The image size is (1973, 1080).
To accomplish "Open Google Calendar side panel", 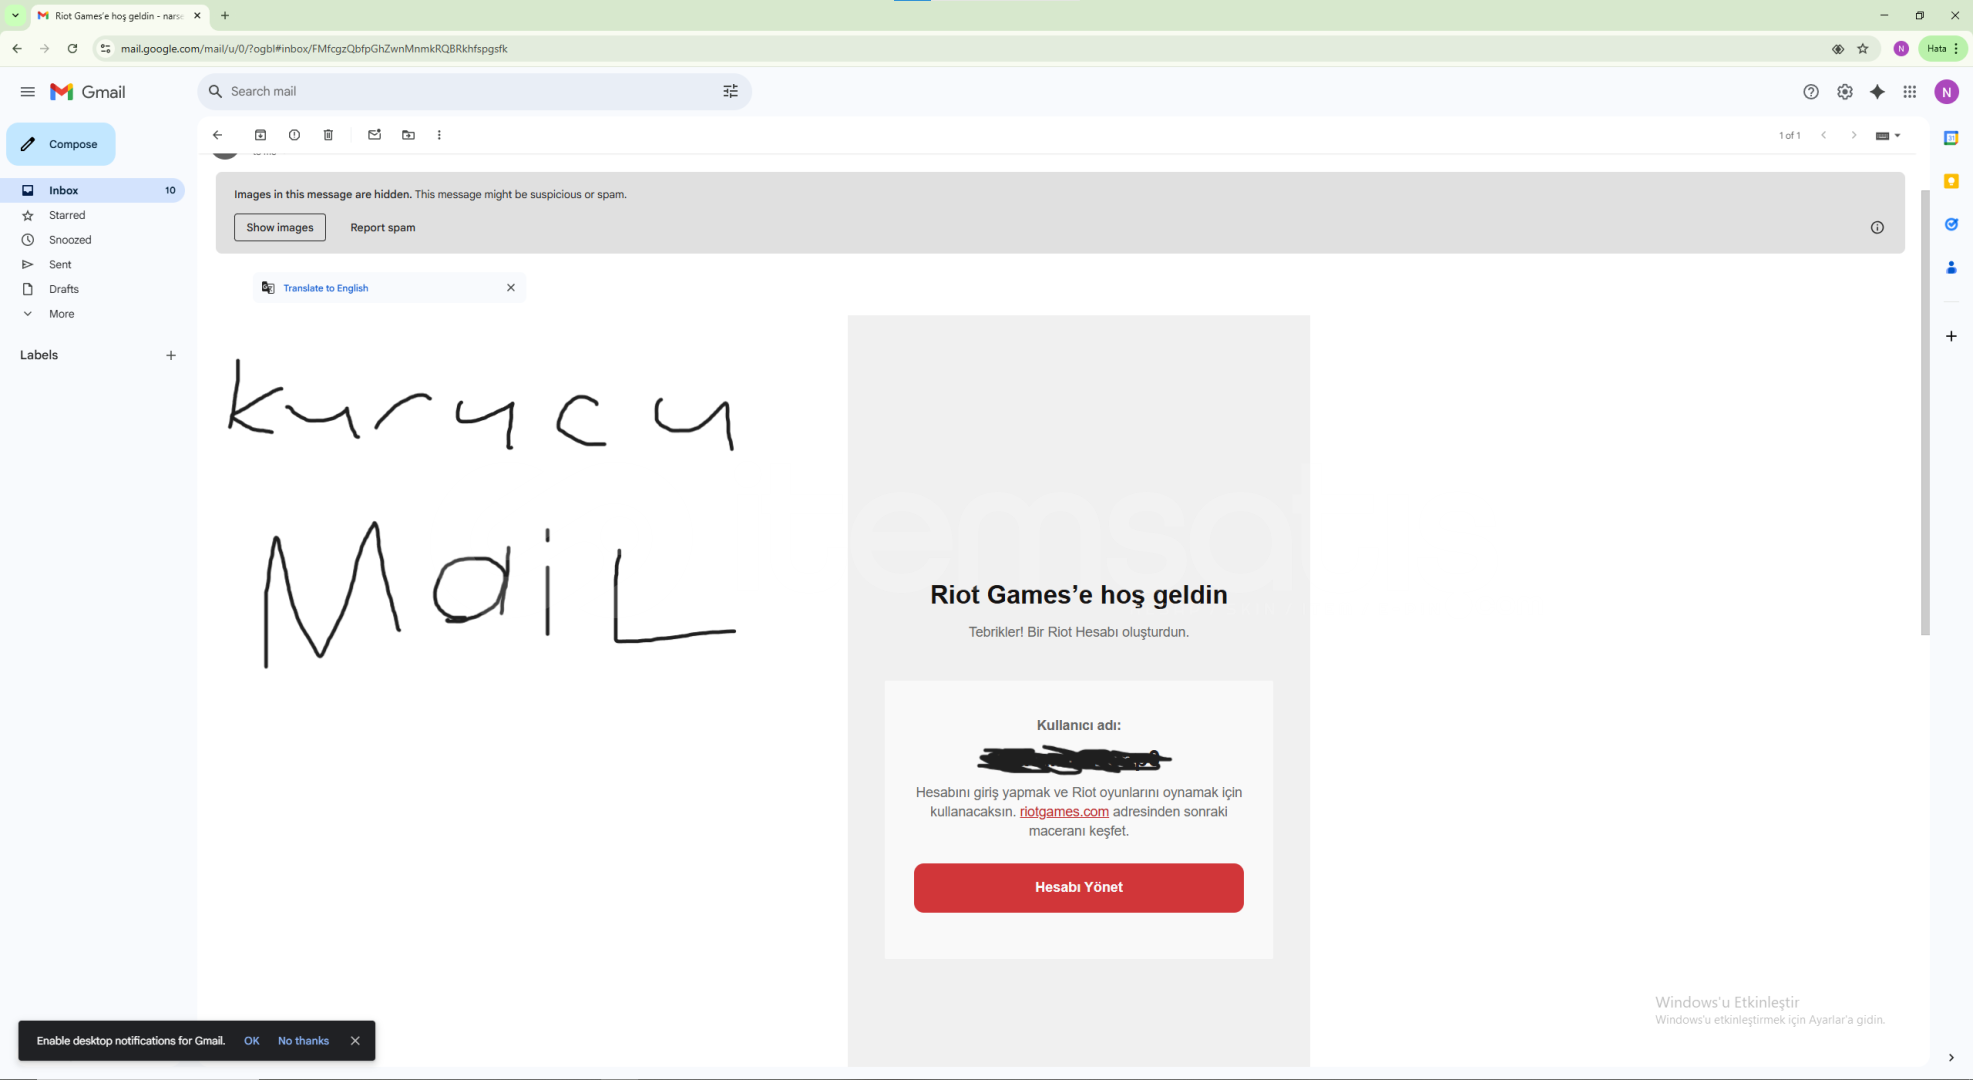I will 1951,138.
